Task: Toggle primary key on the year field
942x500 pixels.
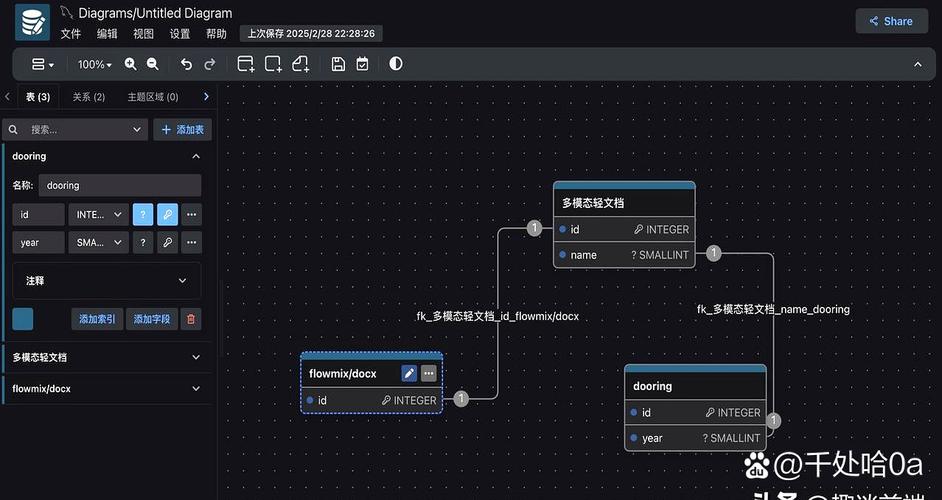Action: tap(167, 242)
